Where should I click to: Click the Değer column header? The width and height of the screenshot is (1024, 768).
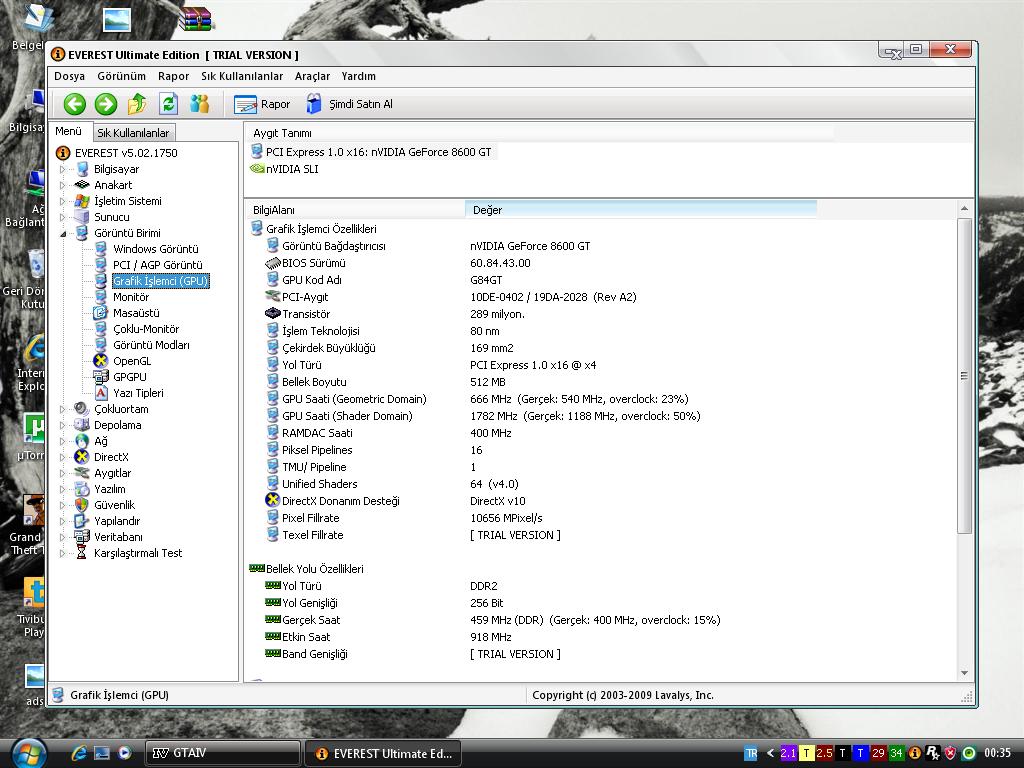tap(641, 210)
